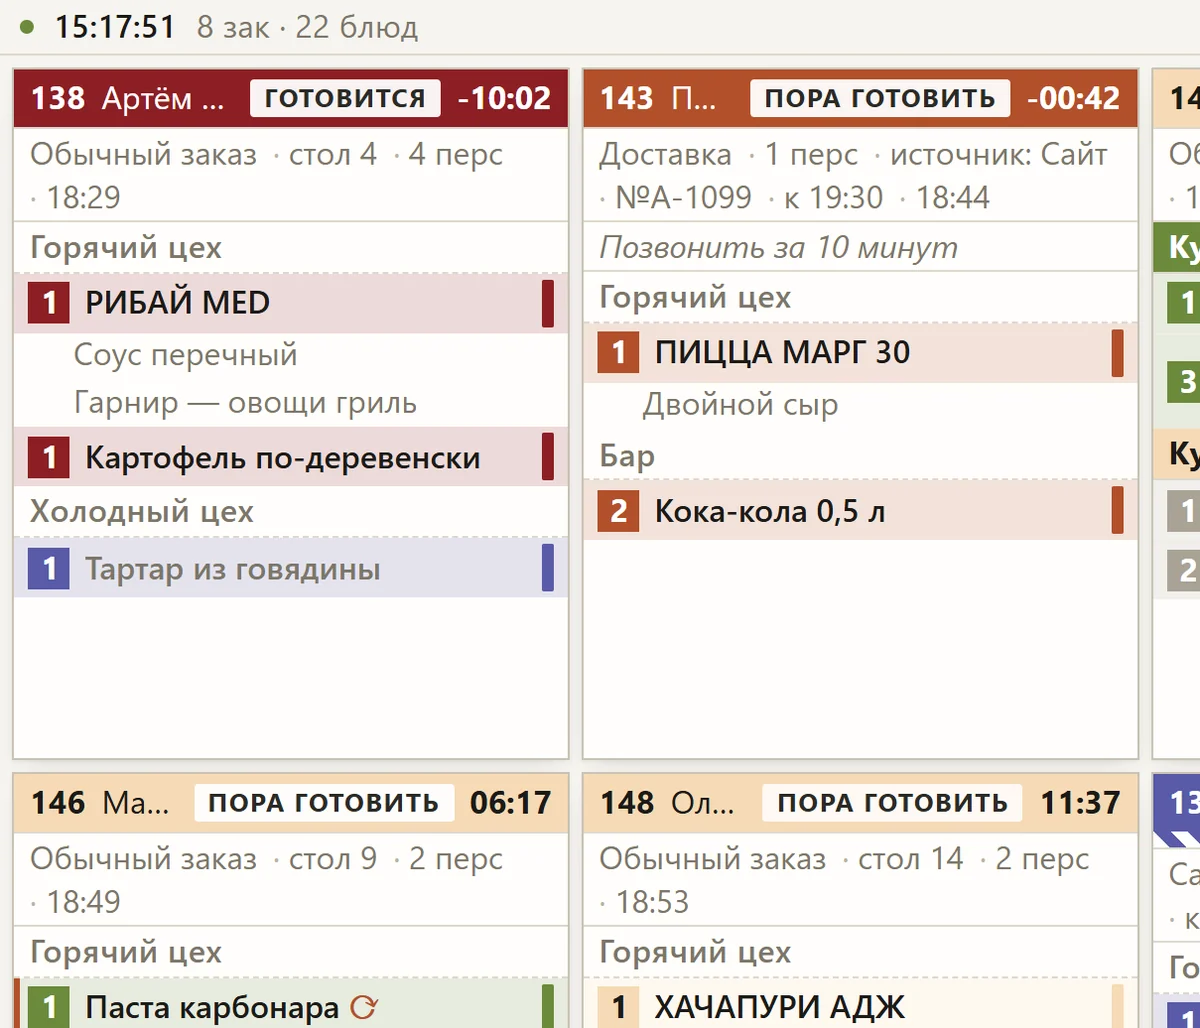
Task: Open order 148 header
Action: (x=860, y=802)
